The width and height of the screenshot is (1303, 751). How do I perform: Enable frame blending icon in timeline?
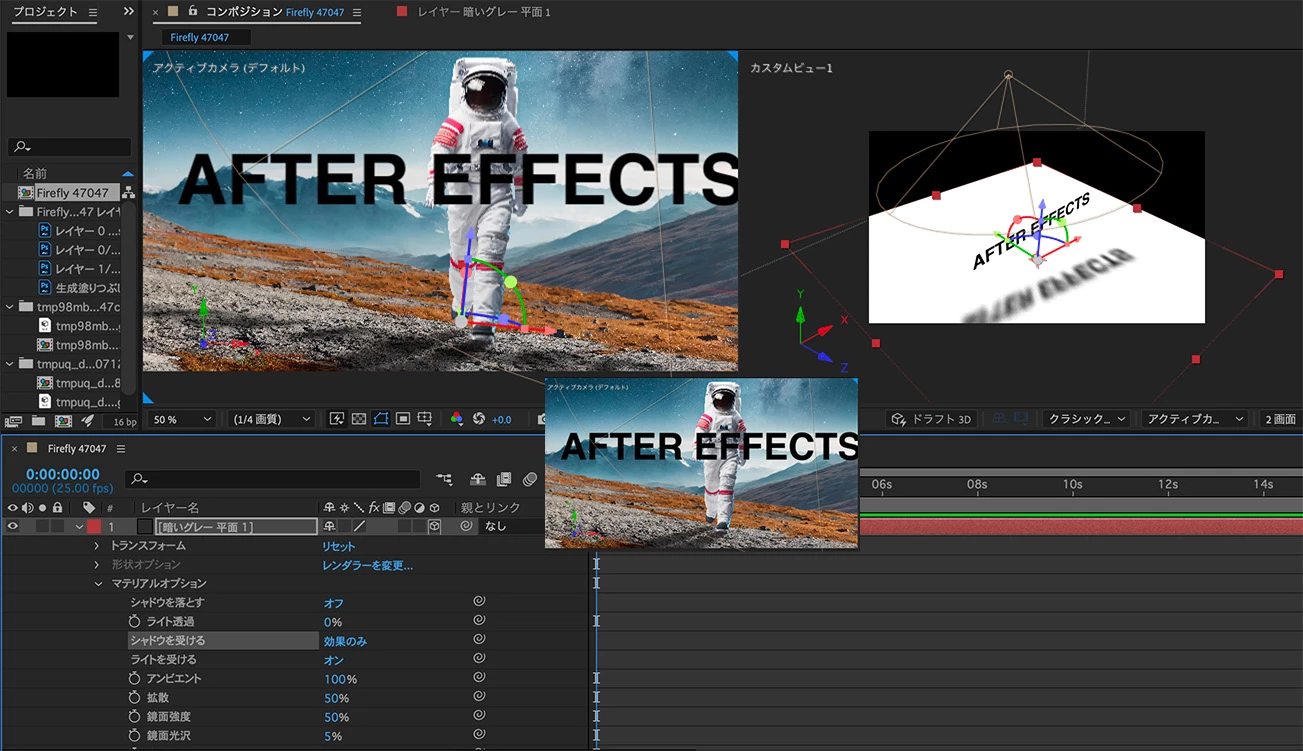504,480
